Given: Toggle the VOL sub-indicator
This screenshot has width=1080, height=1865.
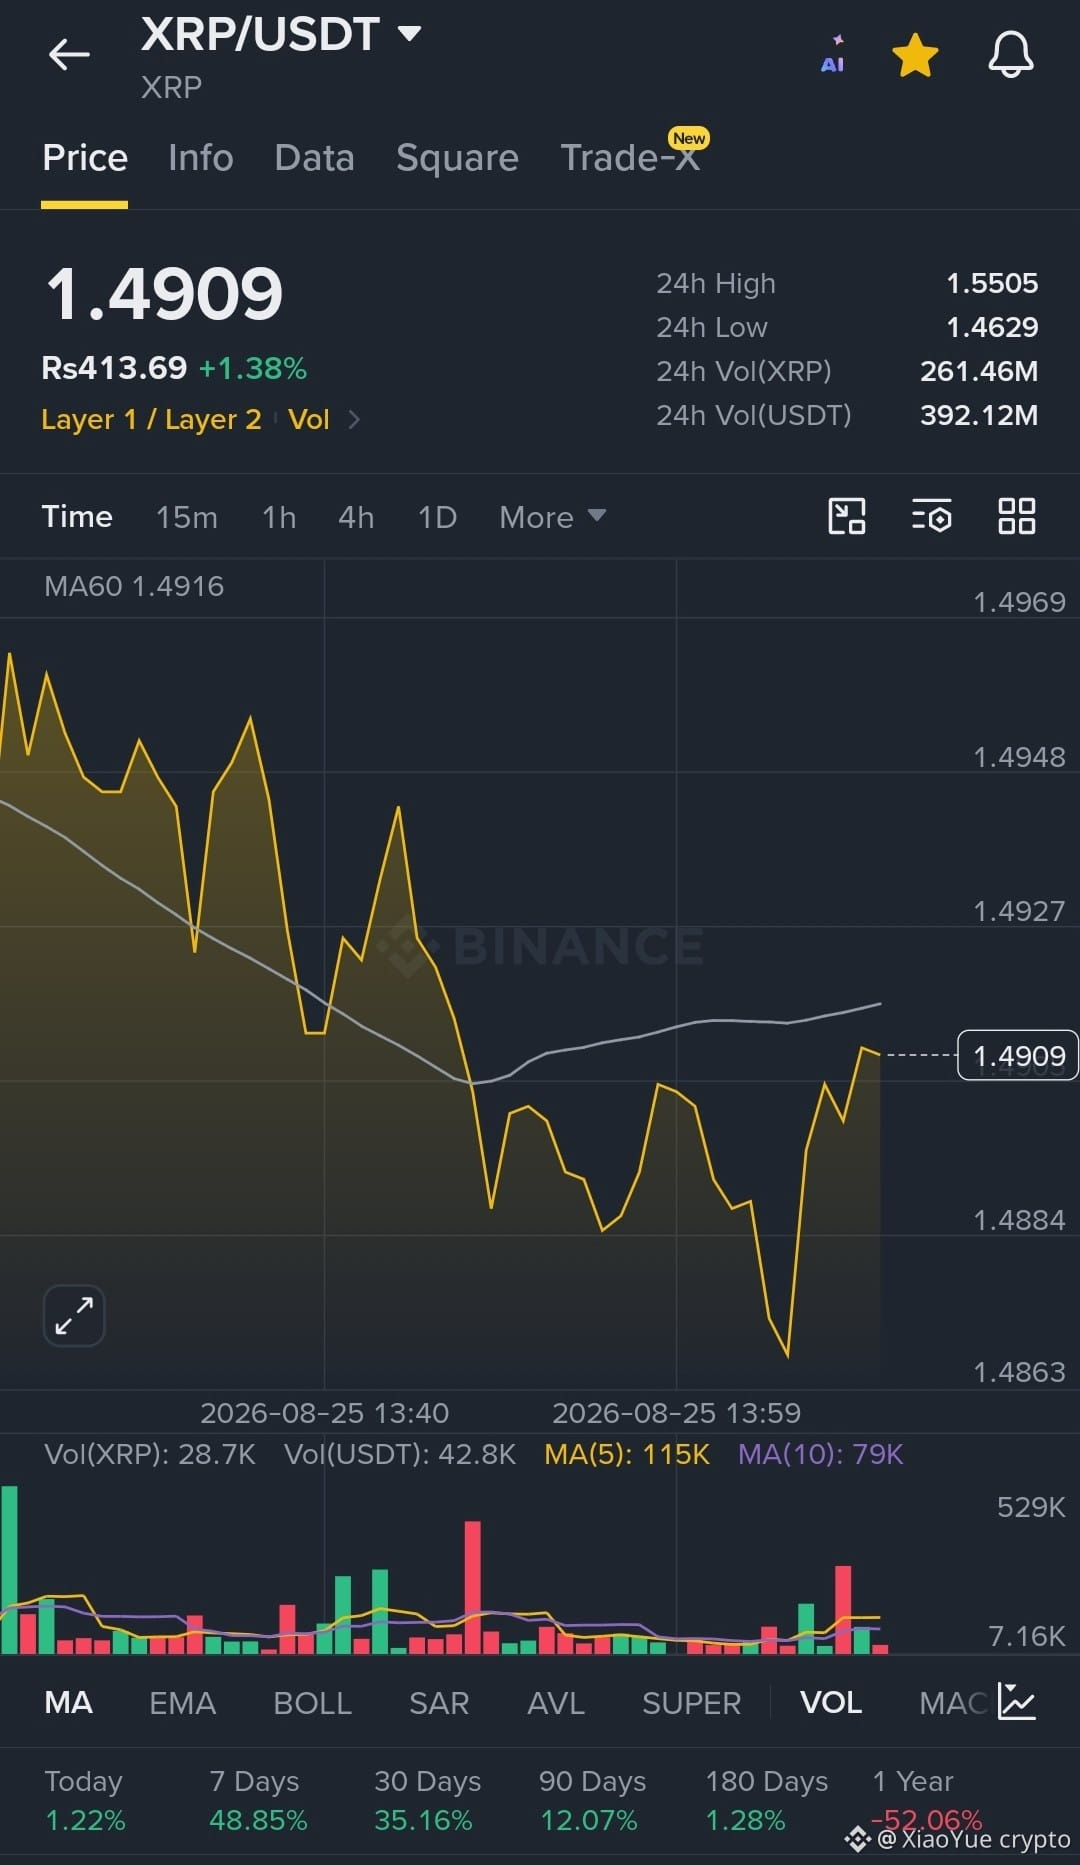Looking at the screenshot, I should point(831,1702).
